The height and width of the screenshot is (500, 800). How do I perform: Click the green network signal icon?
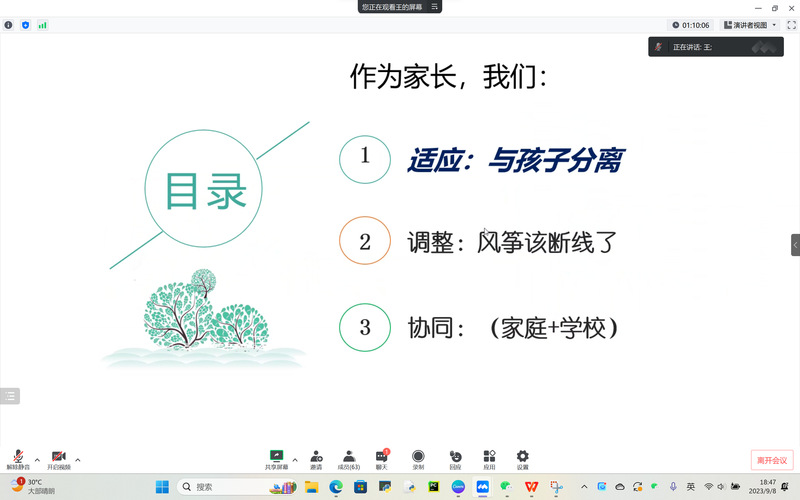coord(42,25)
